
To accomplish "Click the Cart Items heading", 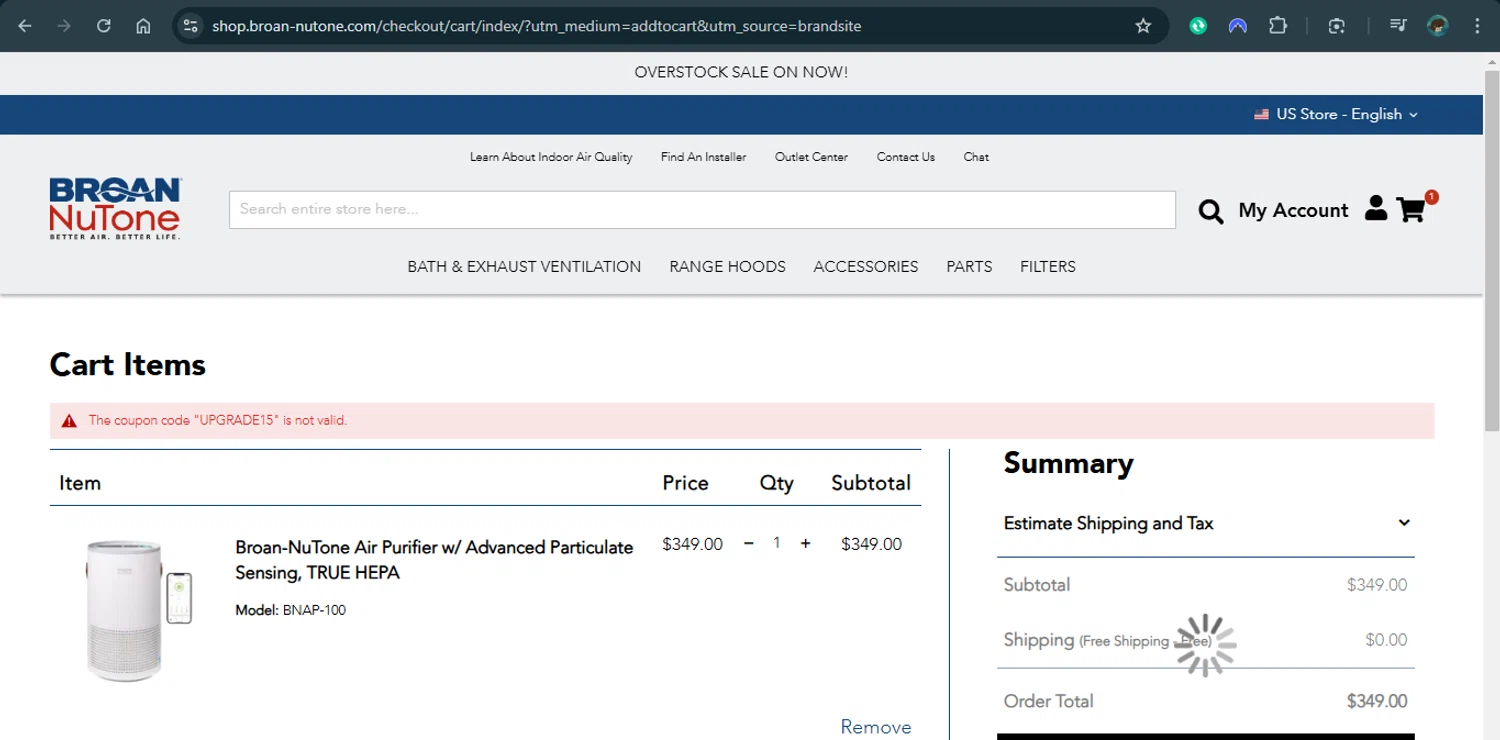I will (x=128, y=365).
